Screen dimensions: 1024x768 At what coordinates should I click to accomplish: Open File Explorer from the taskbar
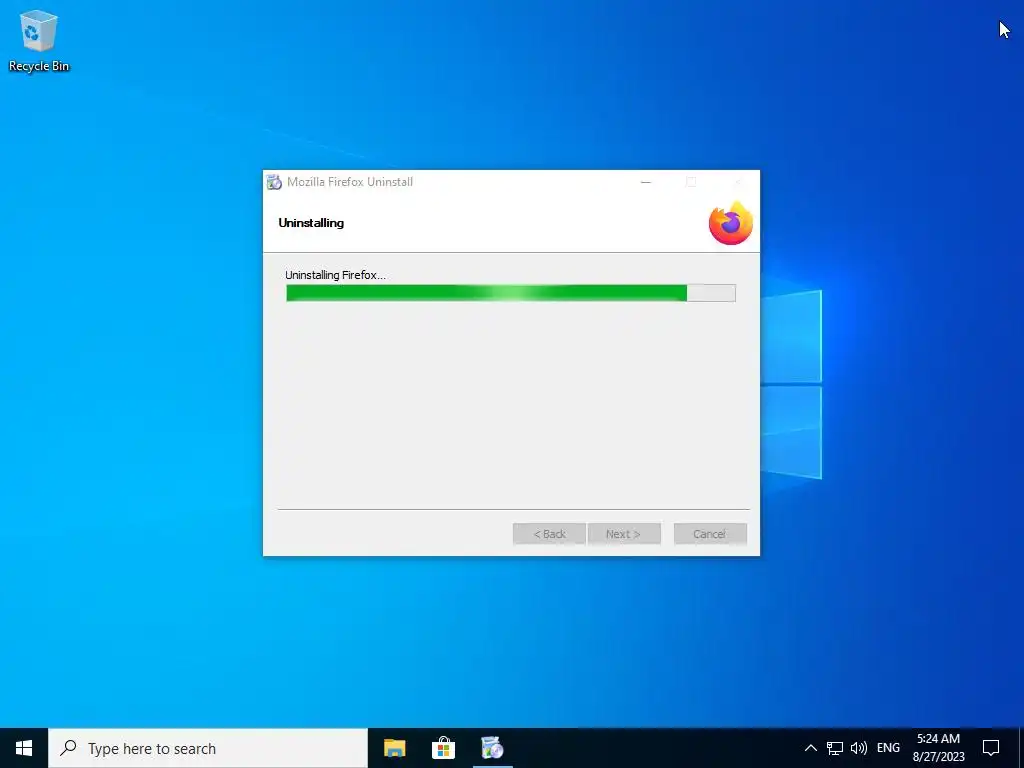(x=394, y=748)
